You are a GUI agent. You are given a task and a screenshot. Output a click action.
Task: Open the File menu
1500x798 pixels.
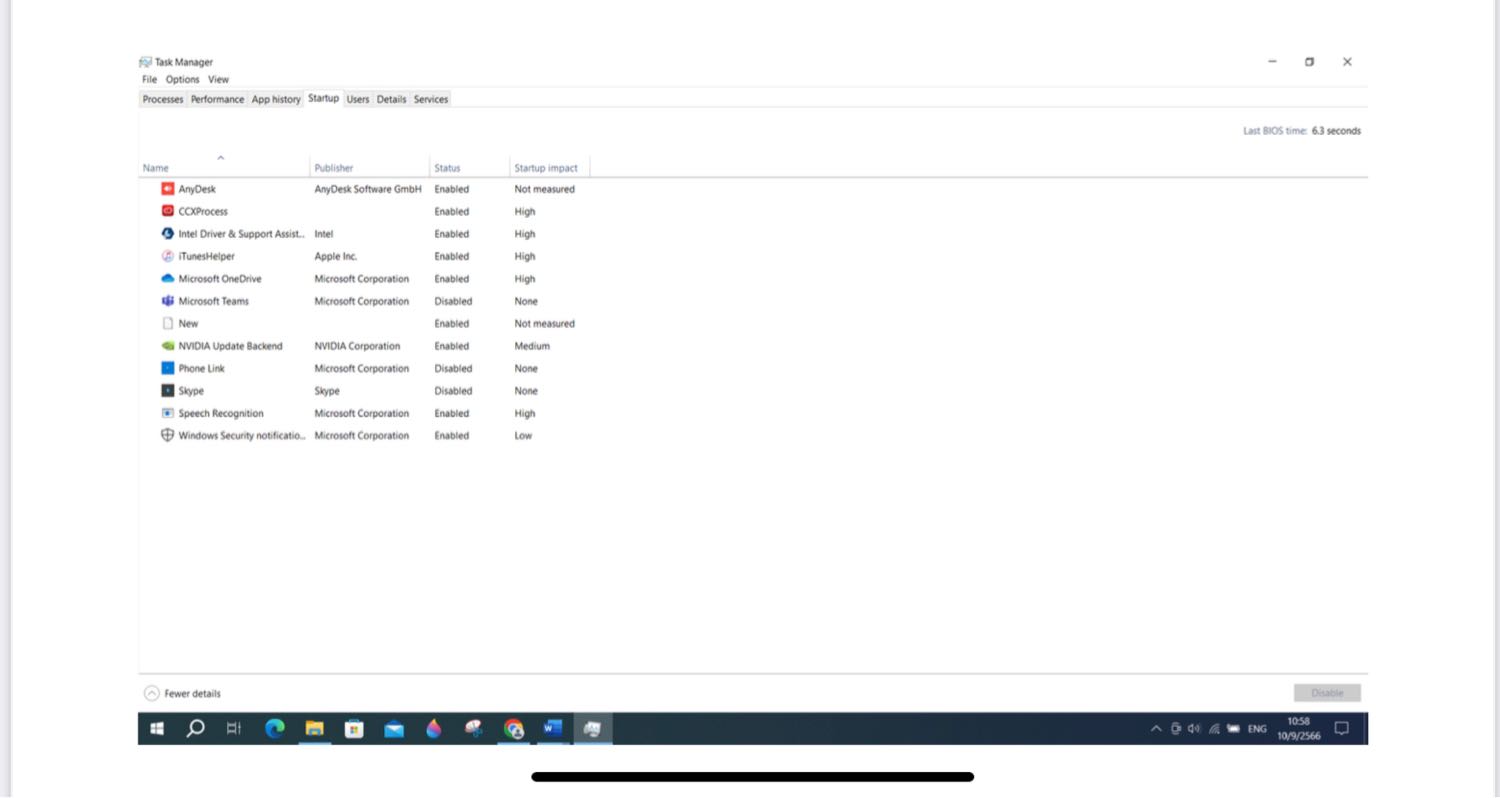(x=149, y=79)
